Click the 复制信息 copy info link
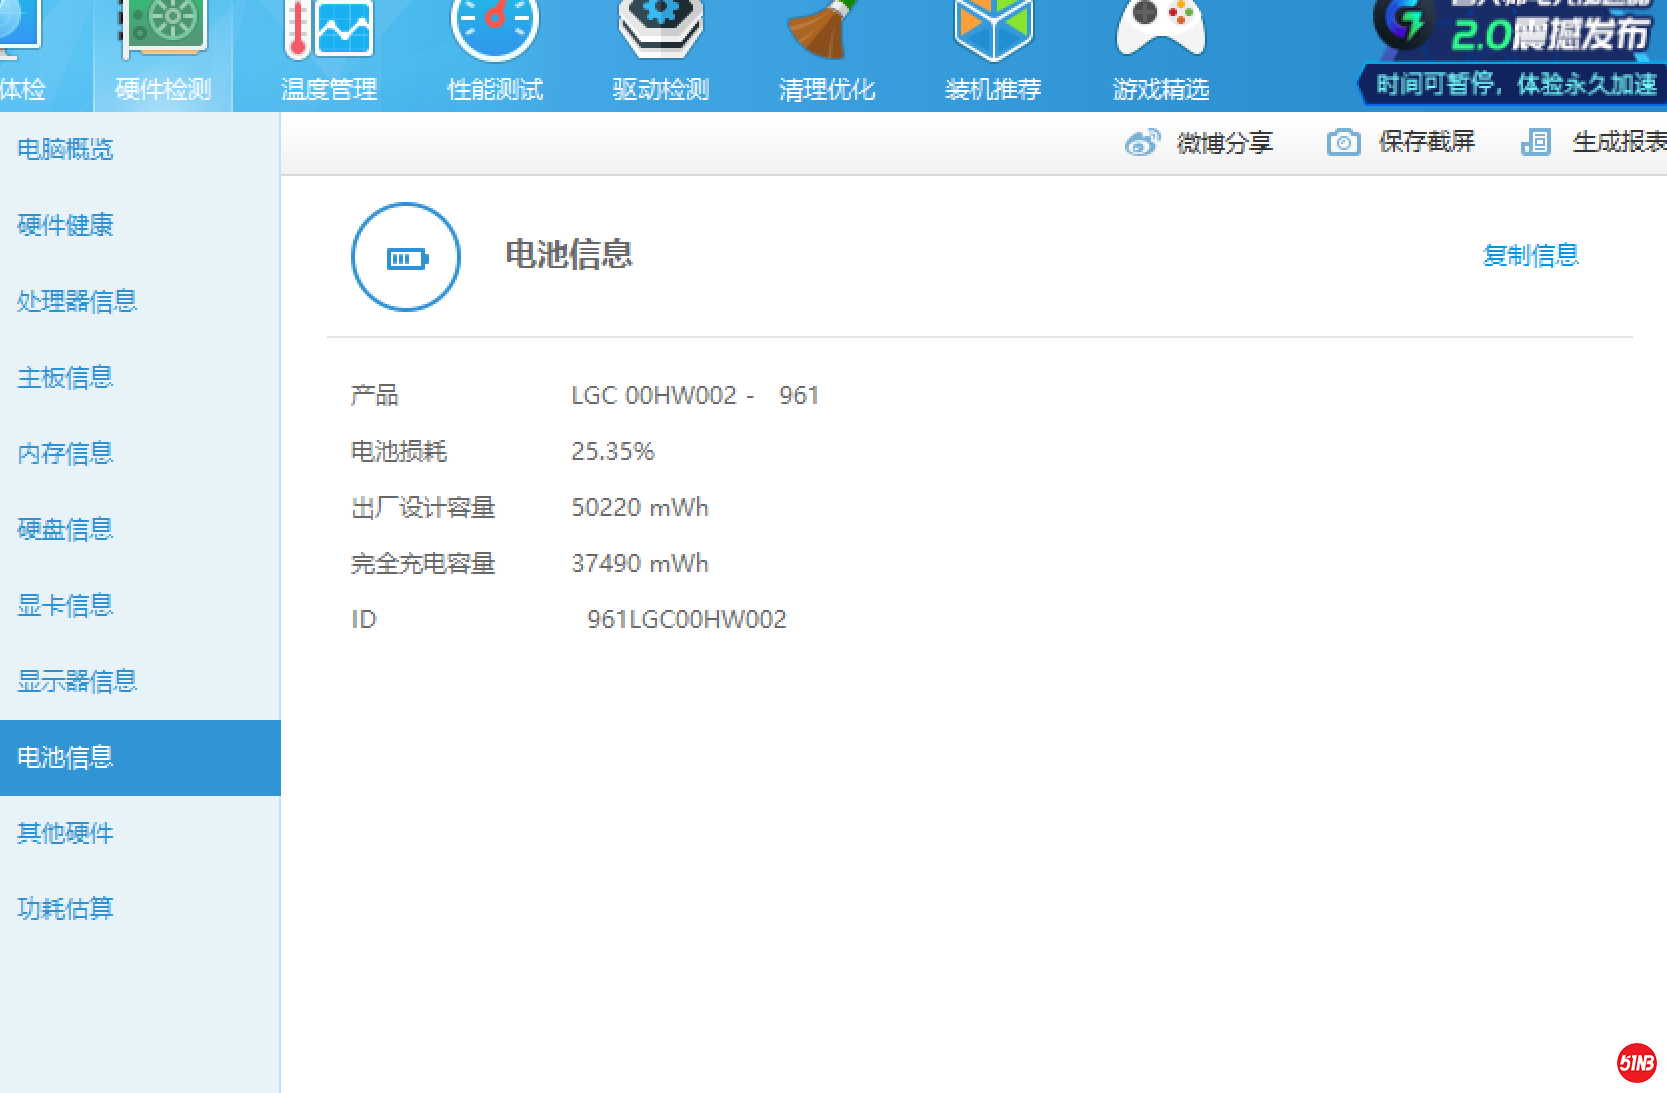Viewport: 1667px width, 1093px height. [1531, 256]
